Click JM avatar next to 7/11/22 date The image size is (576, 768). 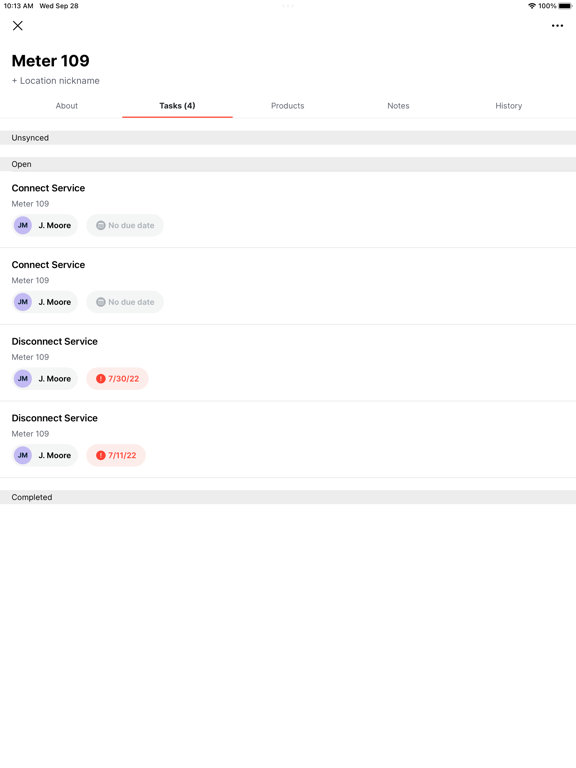pyautogui.click(x=23, y=456)
